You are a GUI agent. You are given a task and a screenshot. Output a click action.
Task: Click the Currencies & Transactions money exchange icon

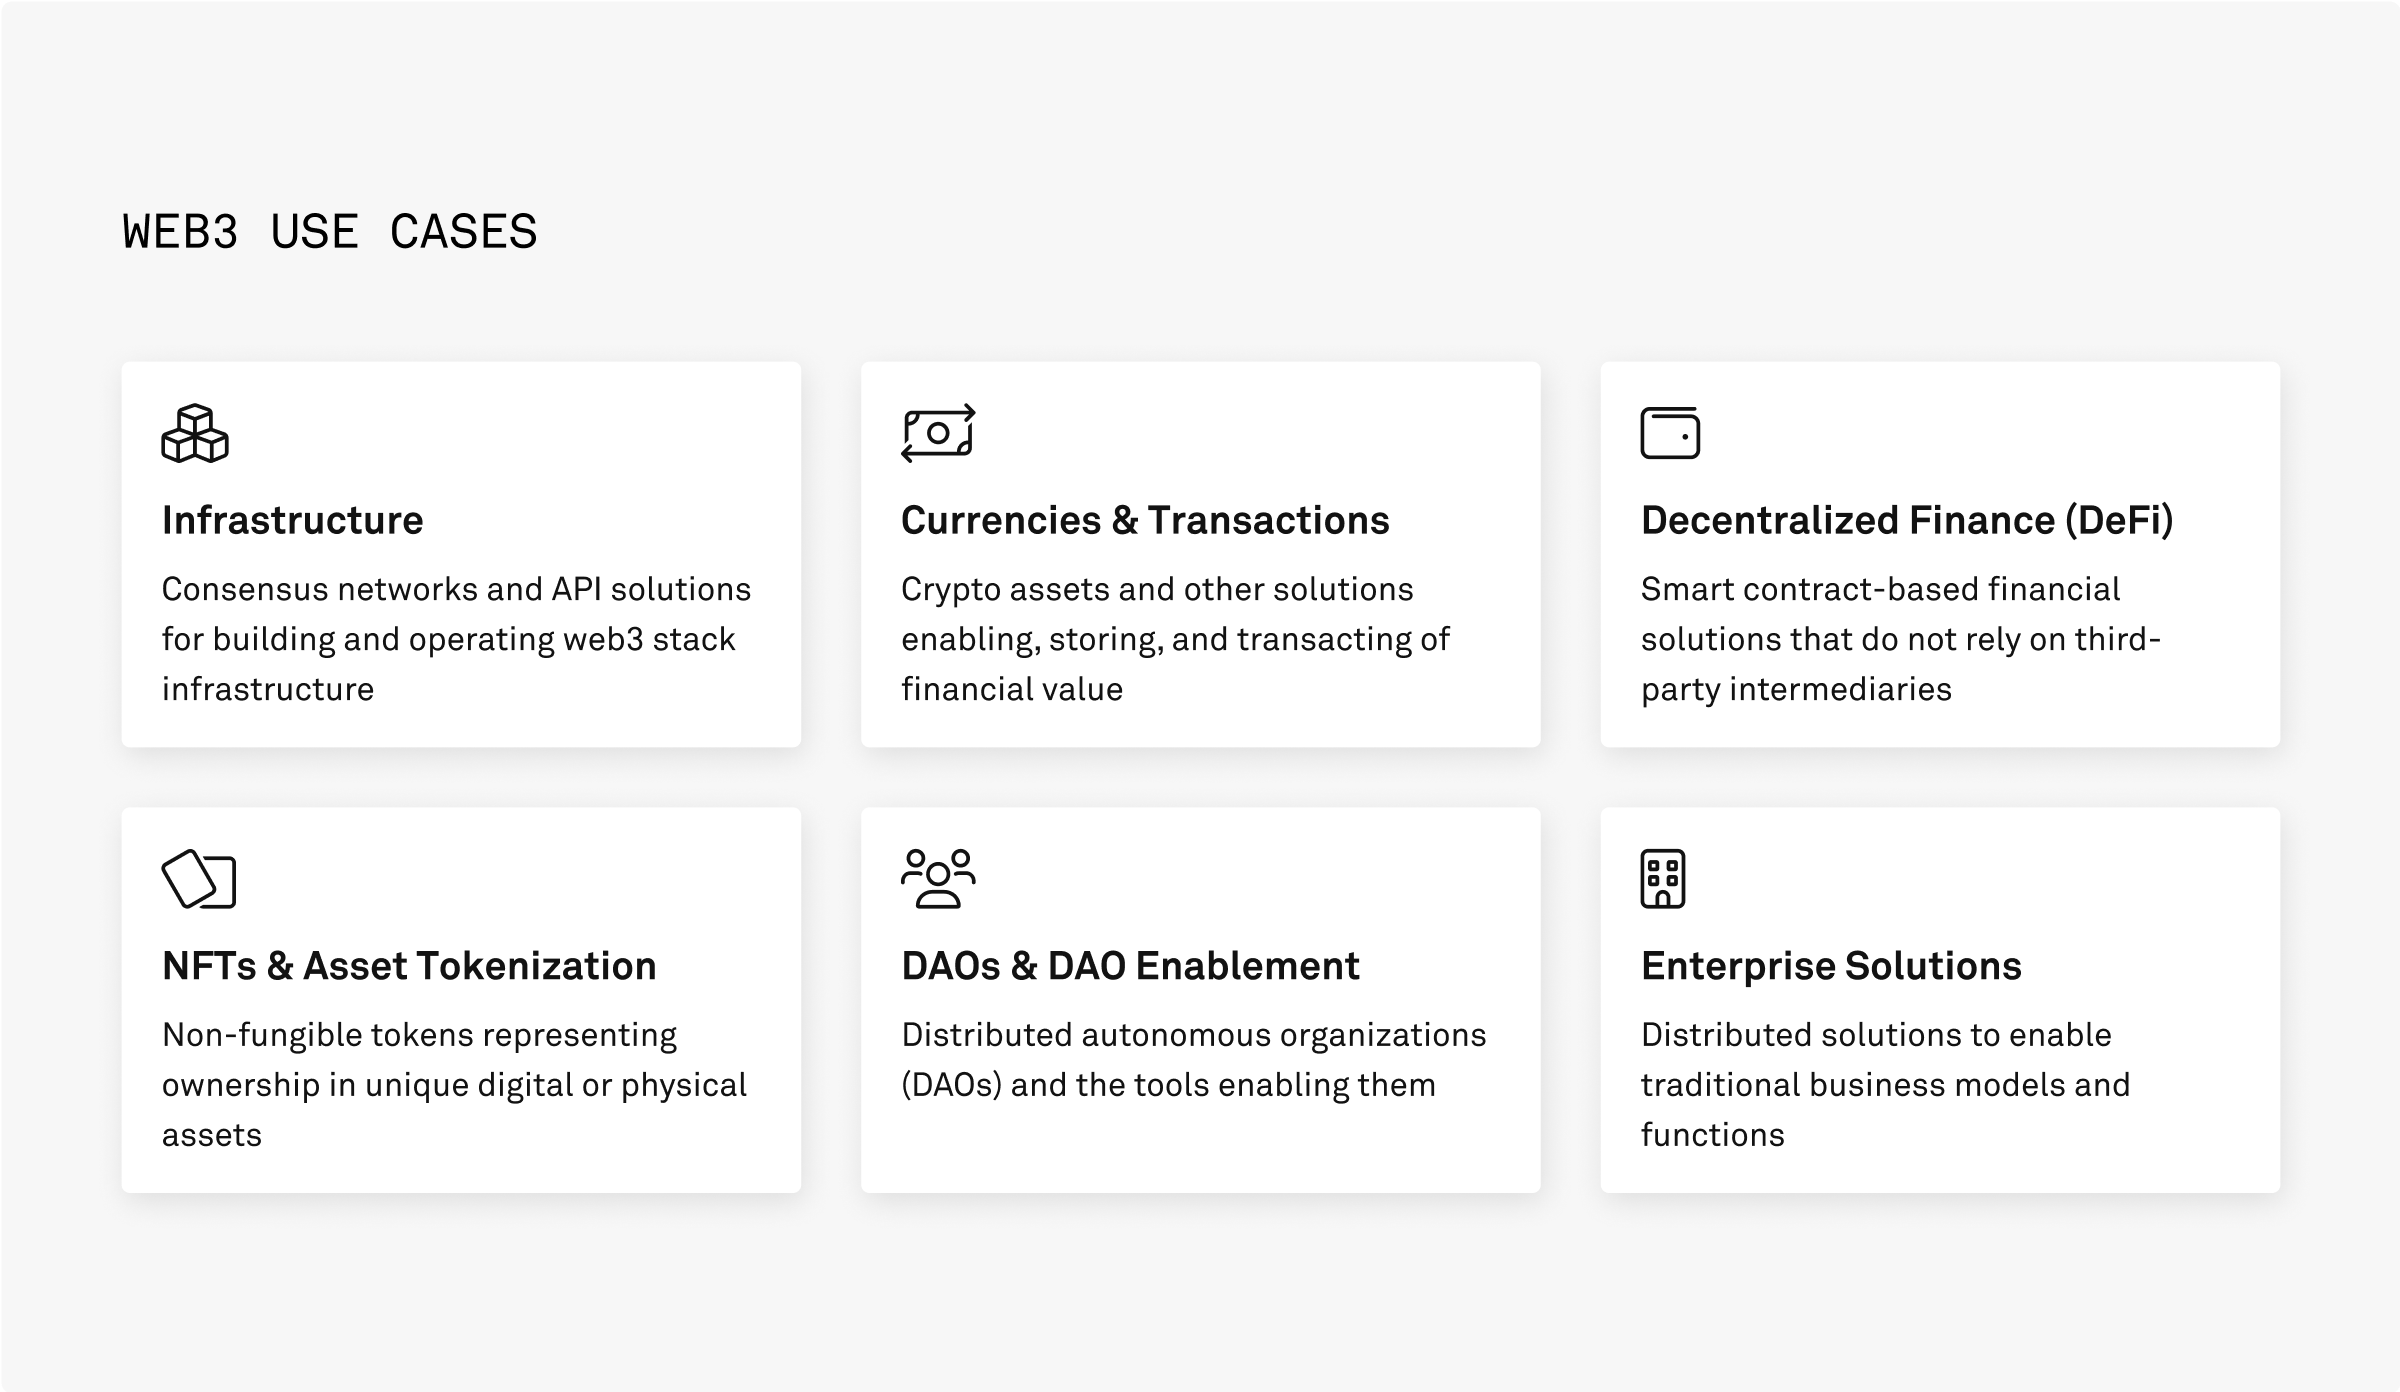coord(938,433)
